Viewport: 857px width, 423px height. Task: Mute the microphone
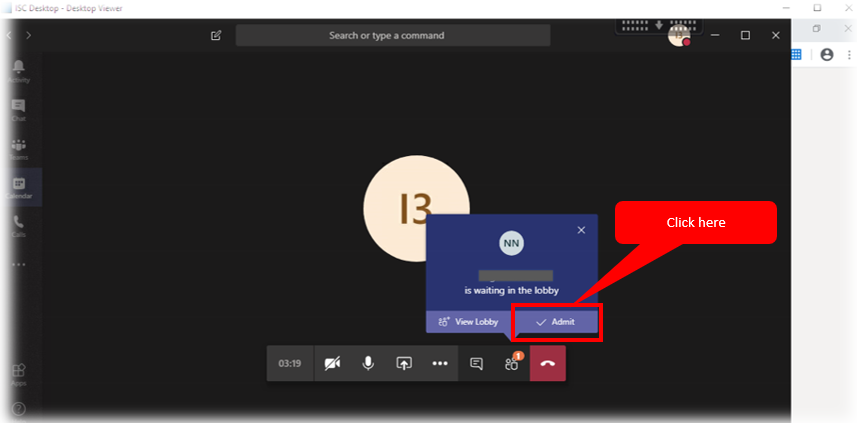click(x=368, y=363)
